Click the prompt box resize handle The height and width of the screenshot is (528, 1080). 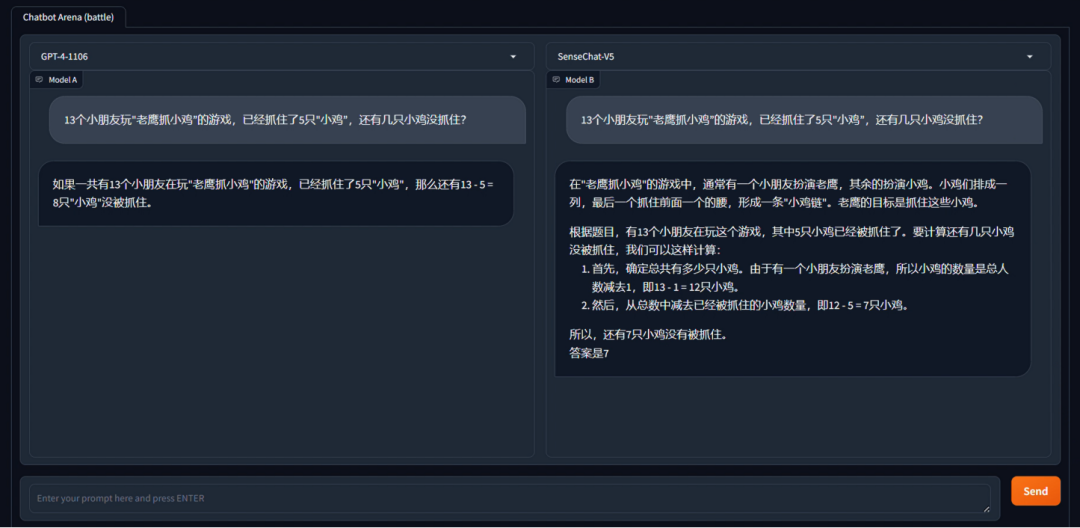pyautogui.click(x=986, y=509)
